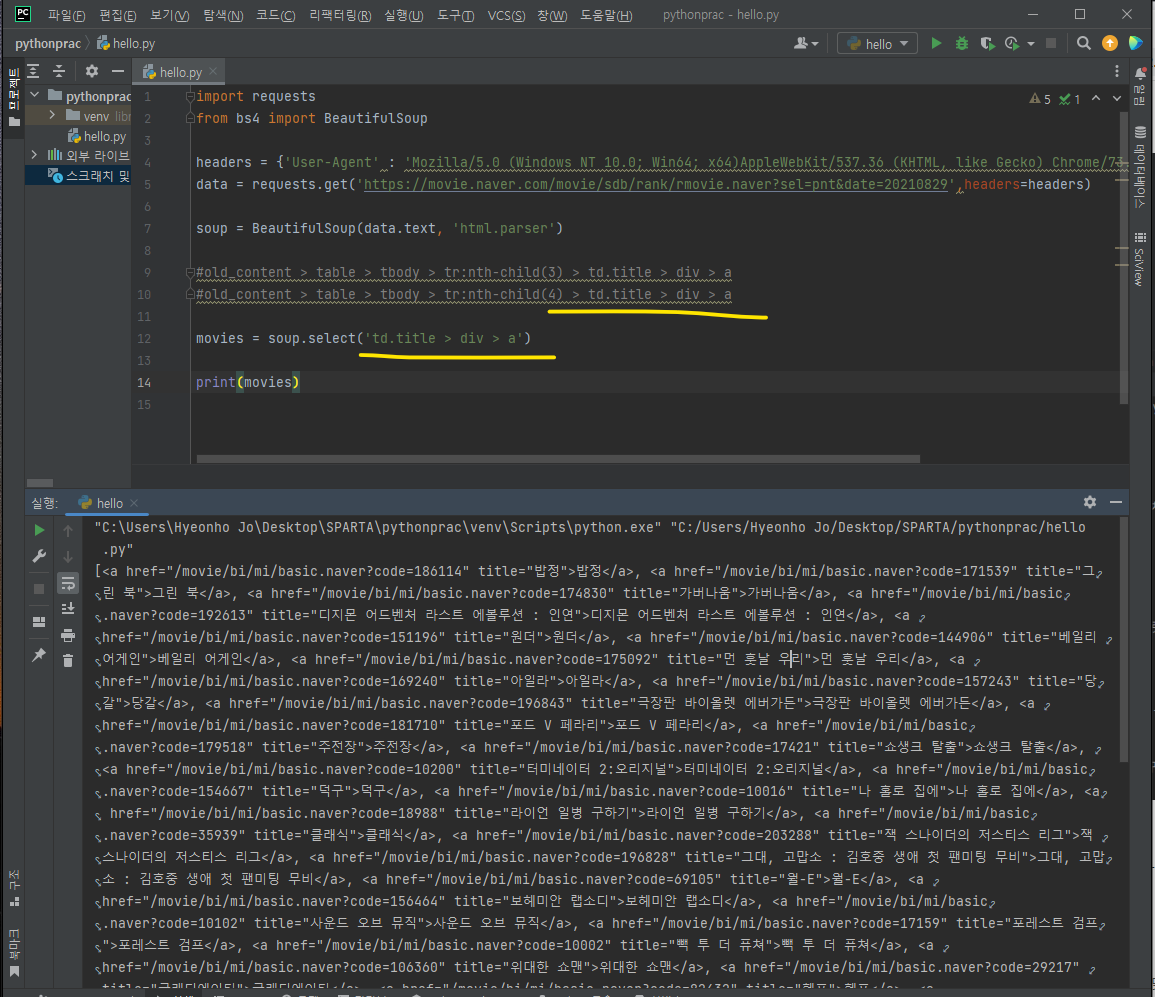Close the hello.py editor tab
Viewport: 1155px width, 997px height.
(x=213, y=71)
